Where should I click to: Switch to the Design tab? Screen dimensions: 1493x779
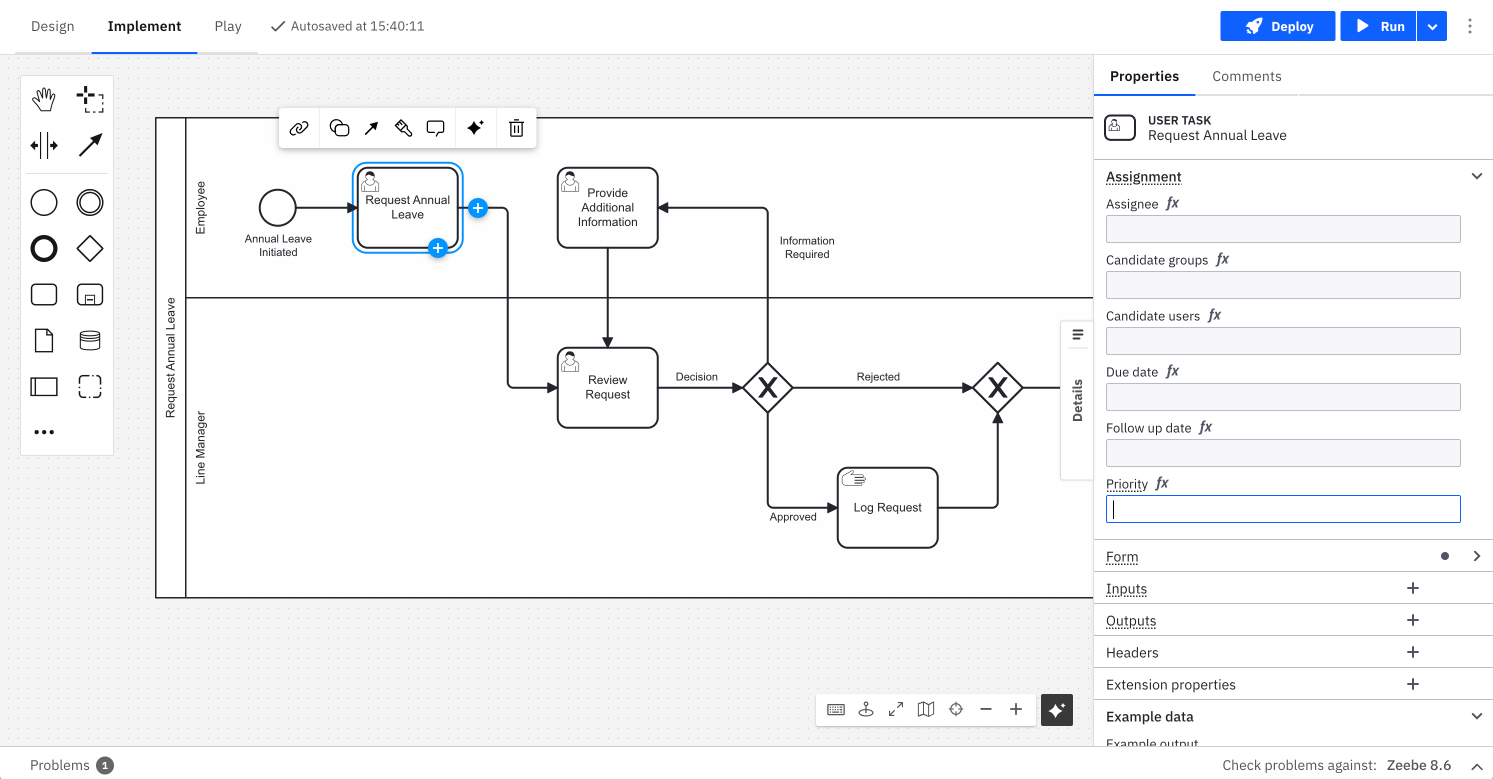pos(52,26)
